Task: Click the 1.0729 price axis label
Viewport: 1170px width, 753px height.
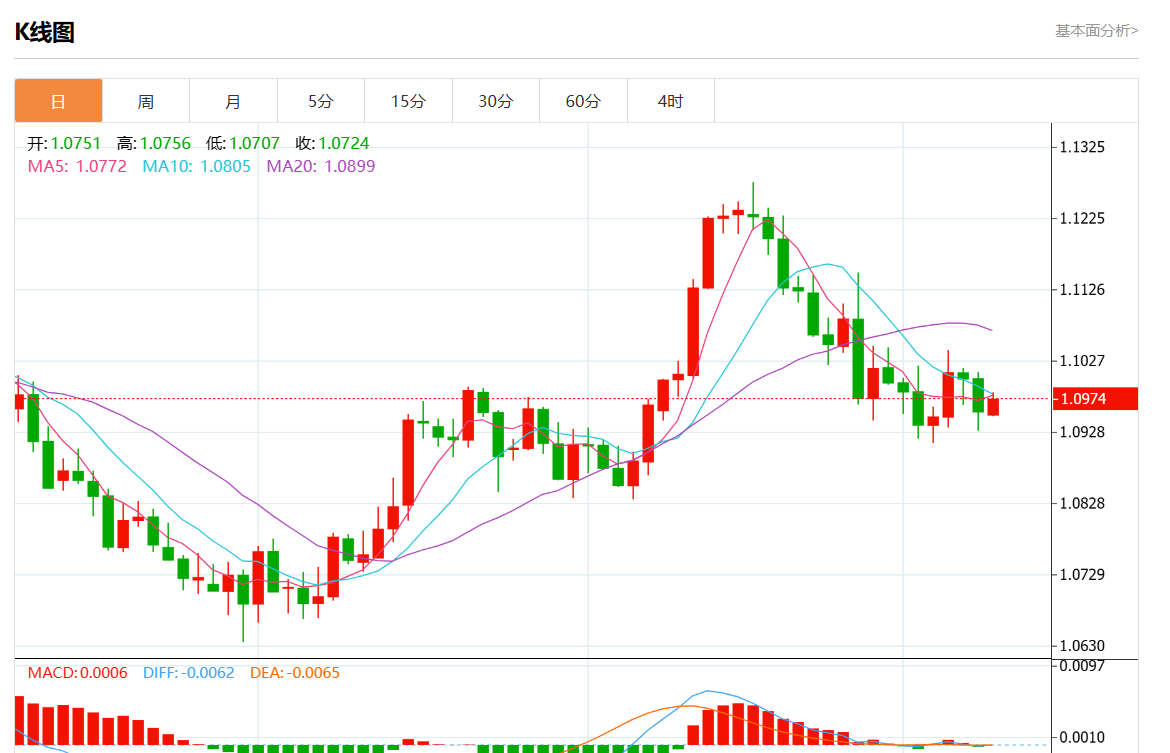Action: pyautogui.click(x=1082, y=575)
